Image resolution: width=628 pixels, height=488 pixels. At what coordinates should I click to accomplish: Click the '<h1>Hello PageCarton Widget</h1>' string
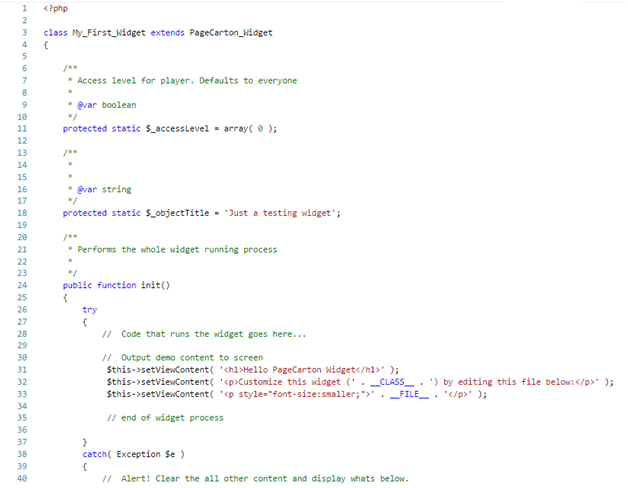click(302, 370)
